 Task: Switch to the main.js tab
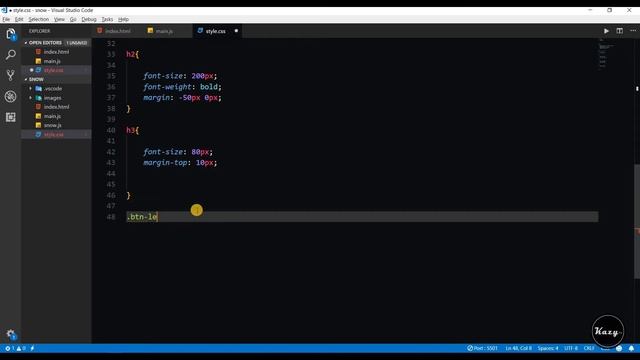(164, 31)
